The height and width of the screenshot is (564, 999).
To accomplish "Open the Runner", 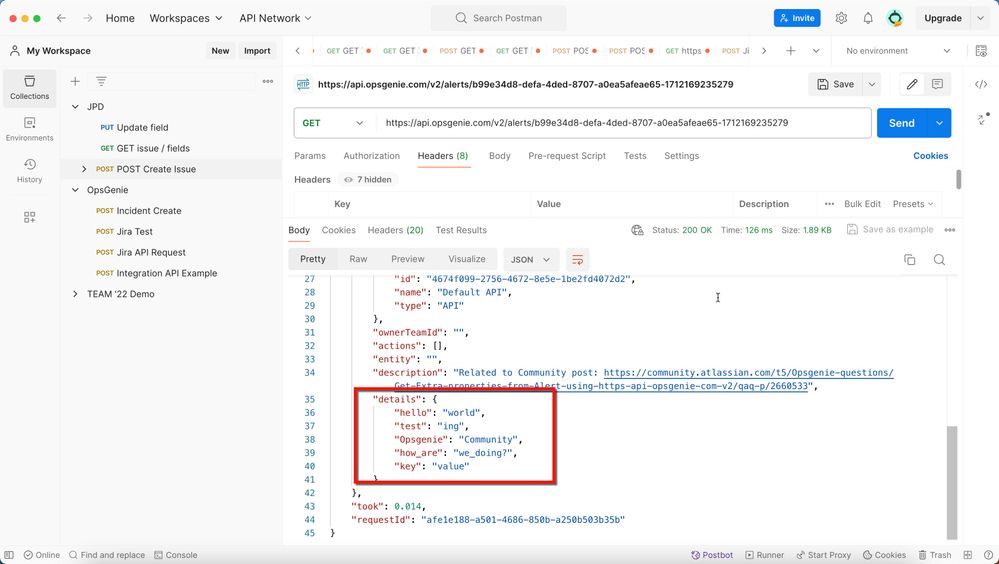I will (x=765, y=555).
